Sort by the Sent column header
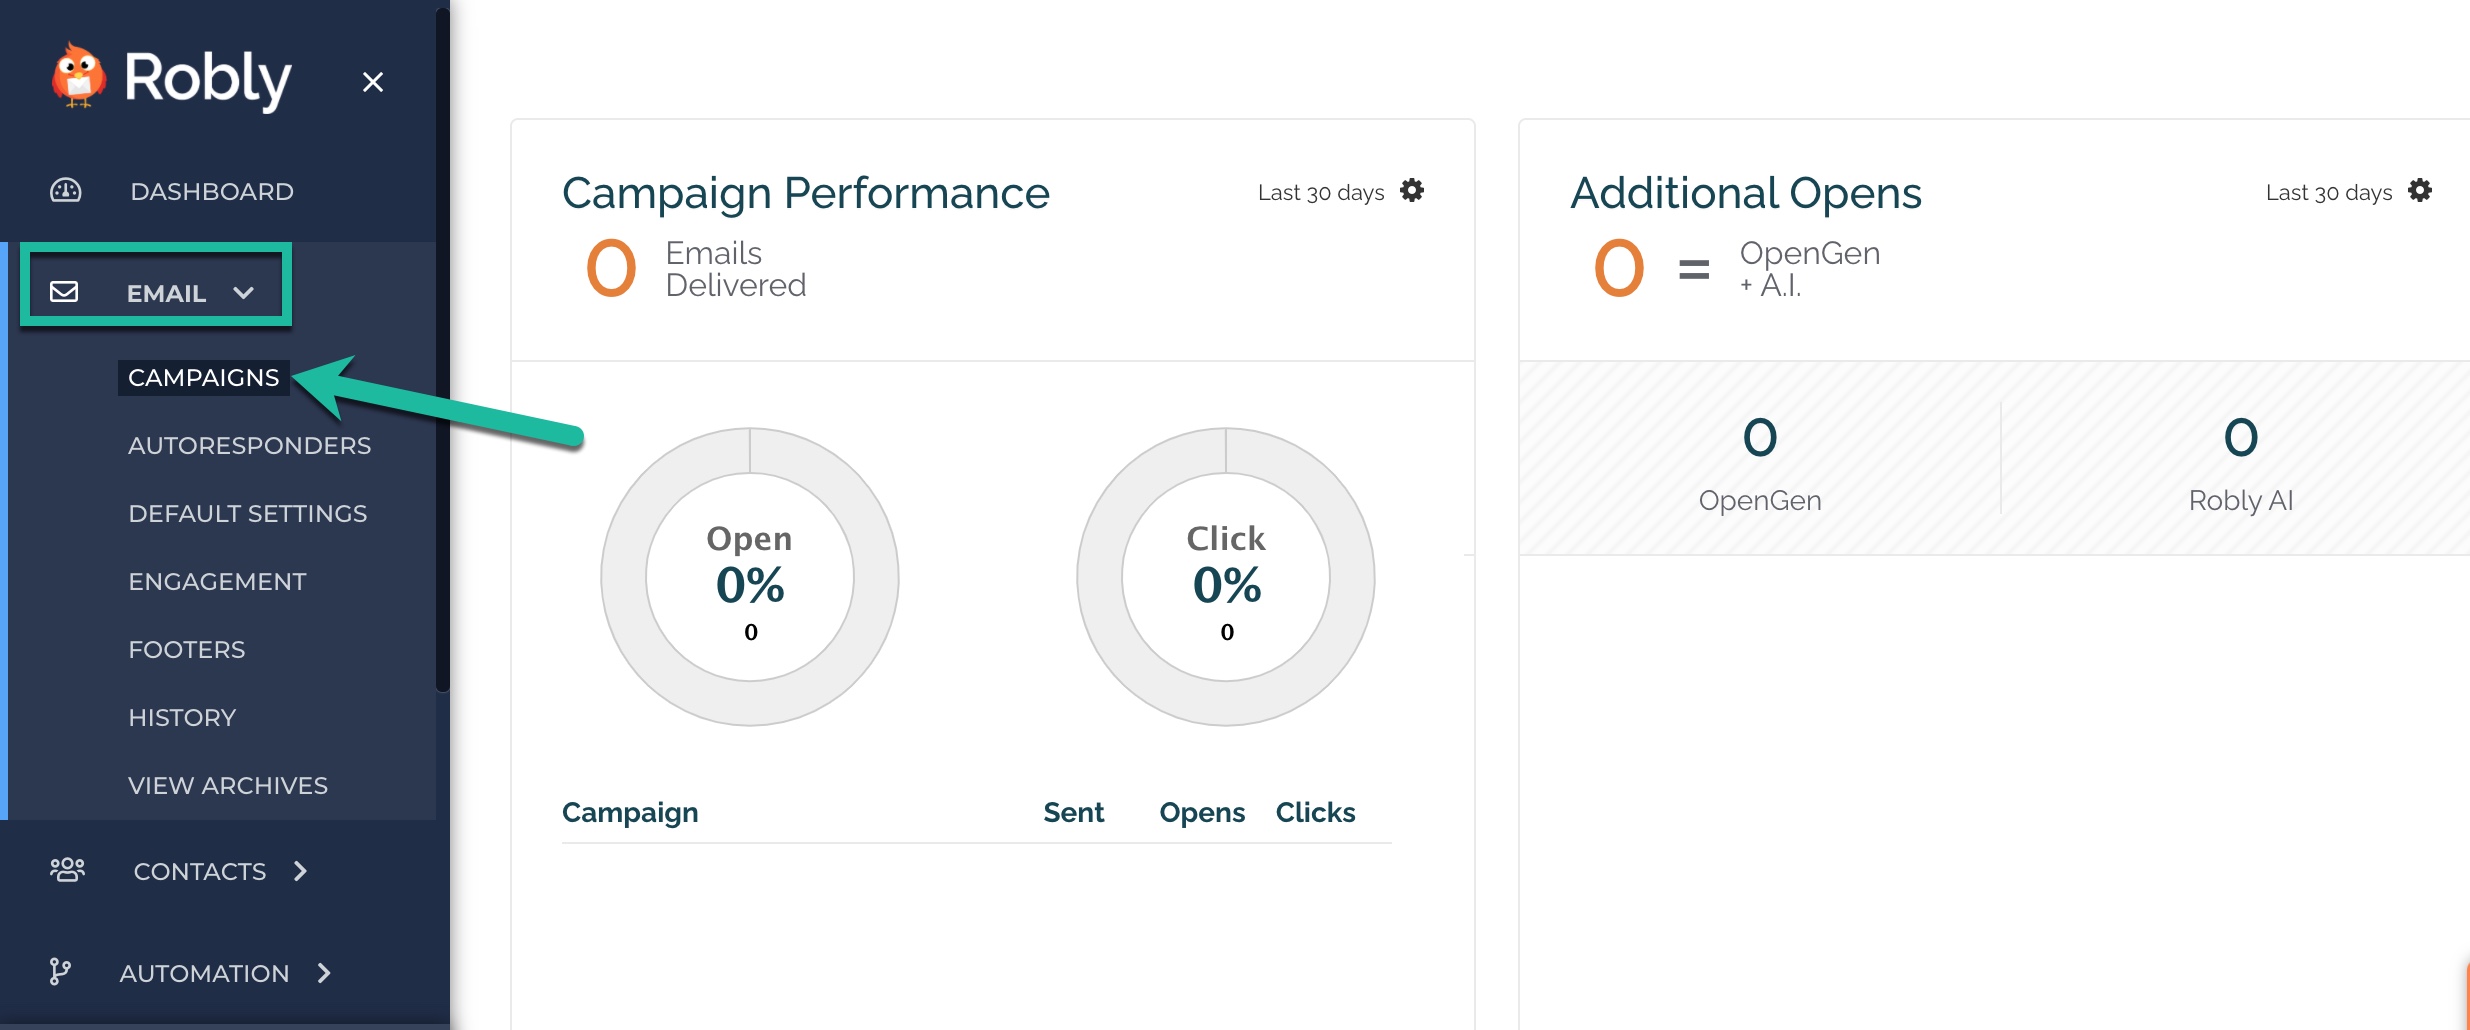 (x=1074, y=812)
